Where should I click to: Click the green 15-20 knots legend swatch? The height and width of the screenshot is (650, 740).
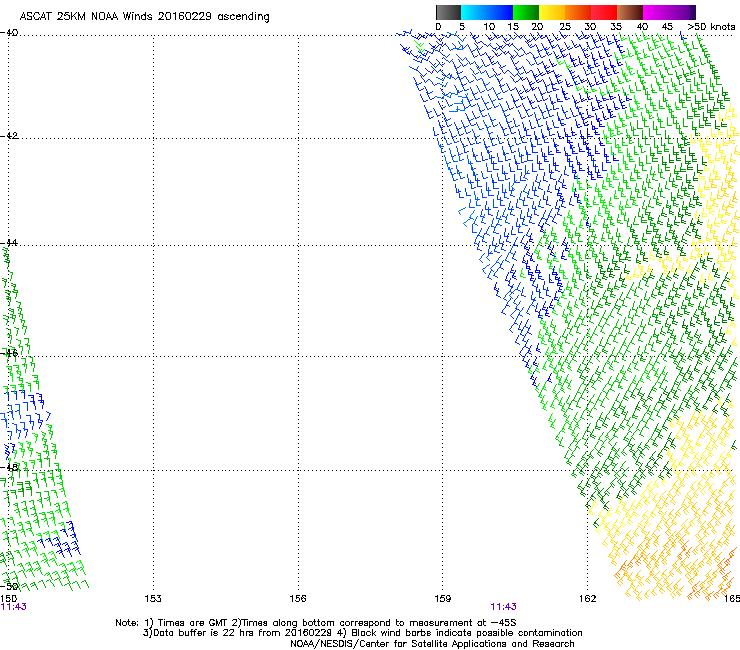[x=526, y=12]
